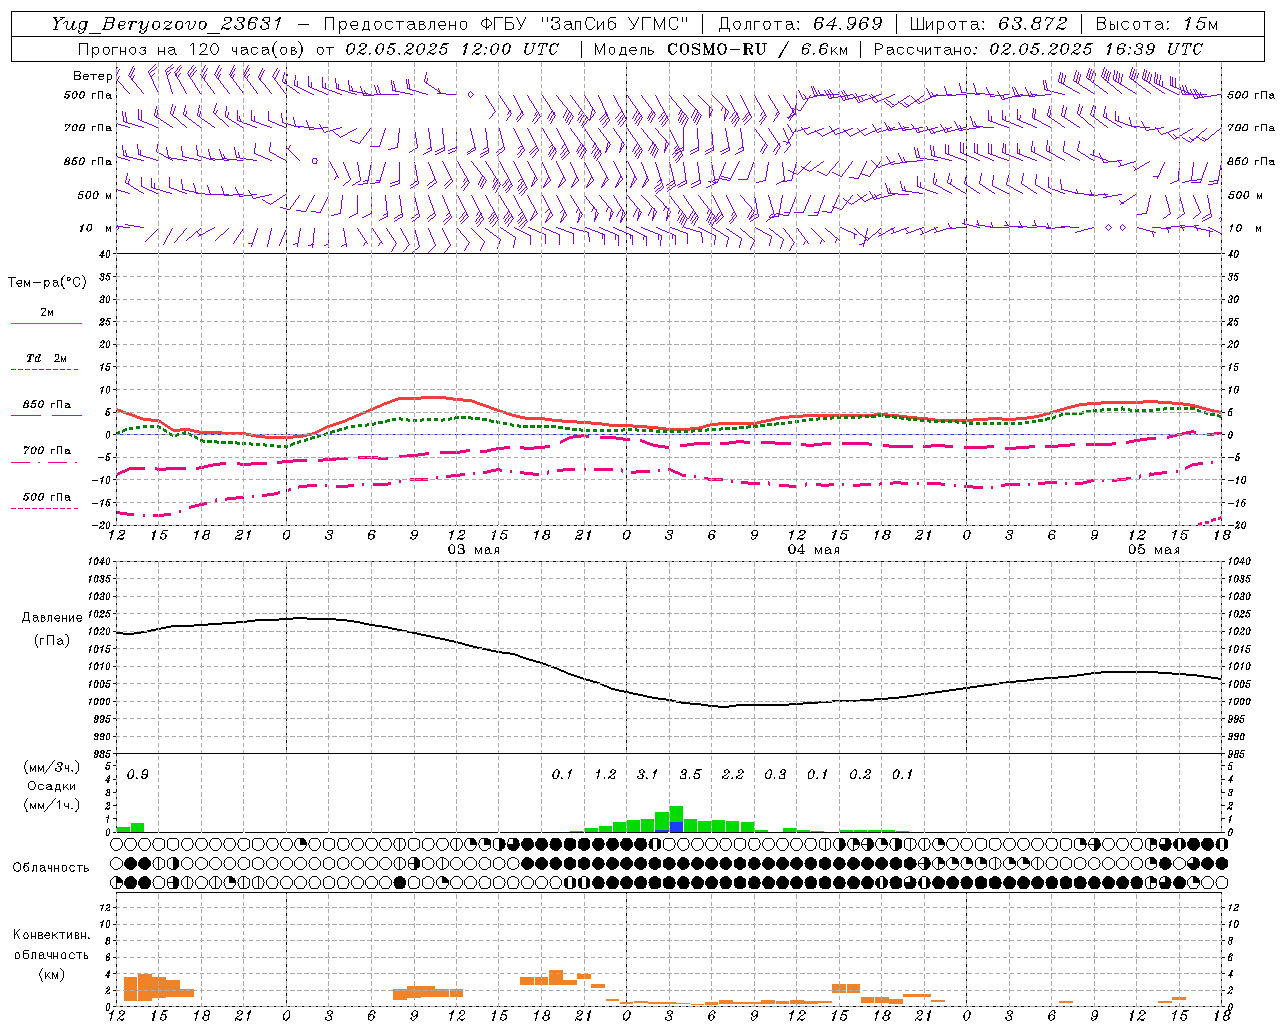Click the Рассчитано: 02.05.2025 16:39 UTC text

[1038, 49]
